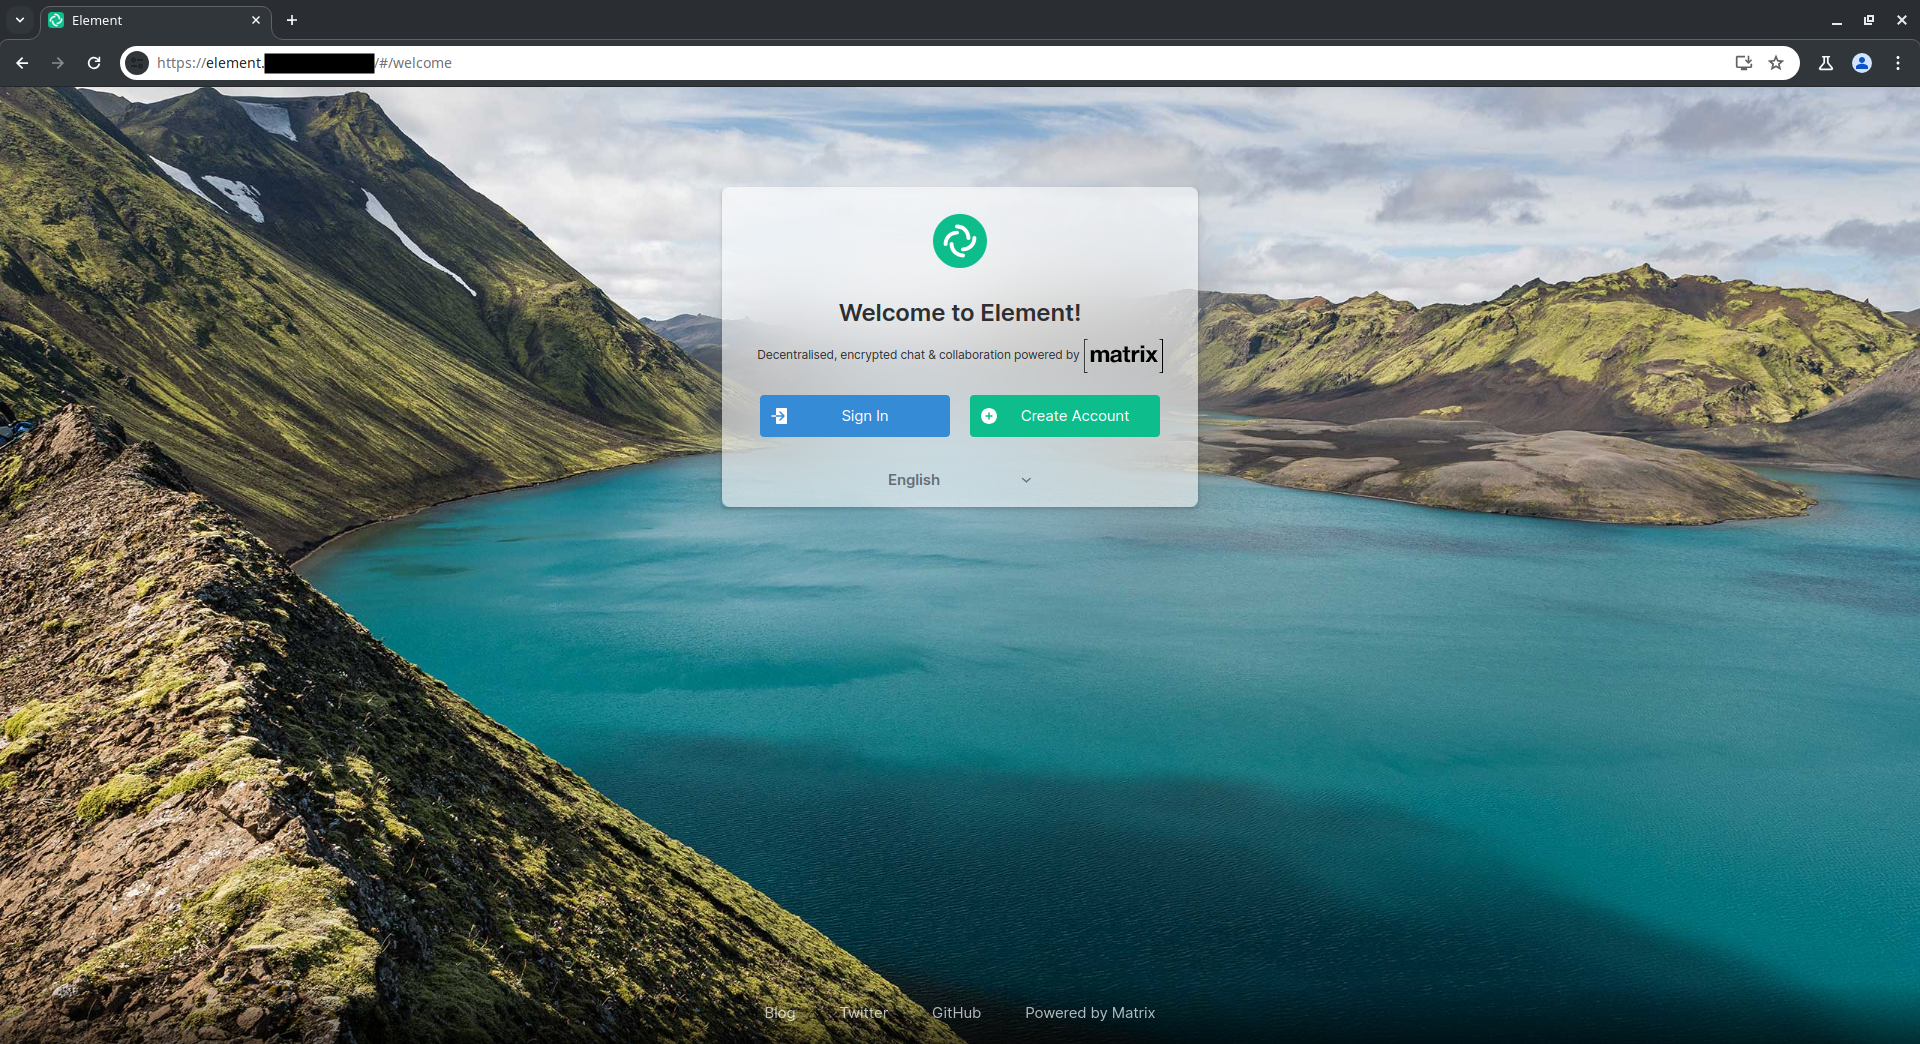Screen dimensions: 1920x1044
Task: Click the browser back arrow
Action: 22,63
